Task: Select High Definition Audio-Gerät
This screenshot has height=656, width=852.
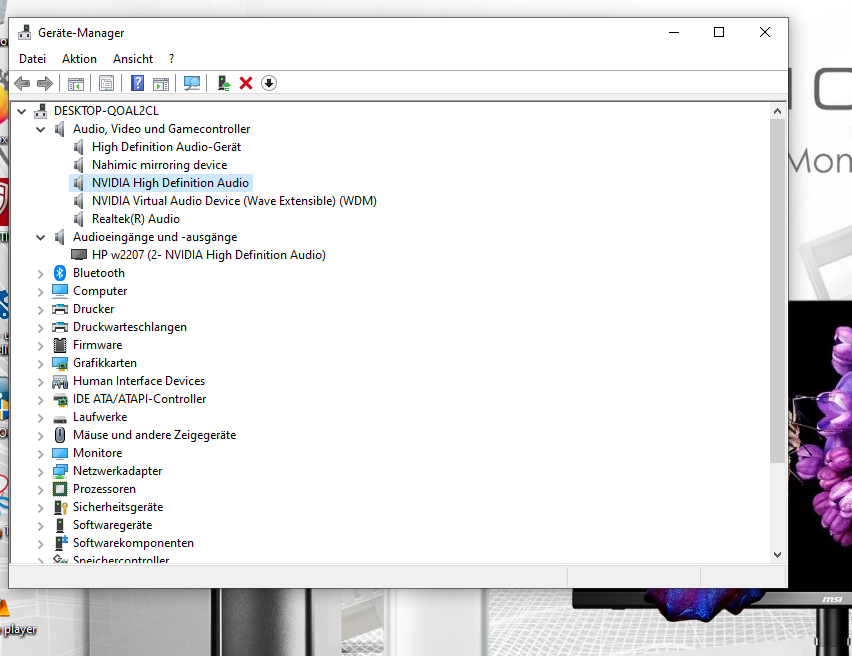Action: pos(166,147)
